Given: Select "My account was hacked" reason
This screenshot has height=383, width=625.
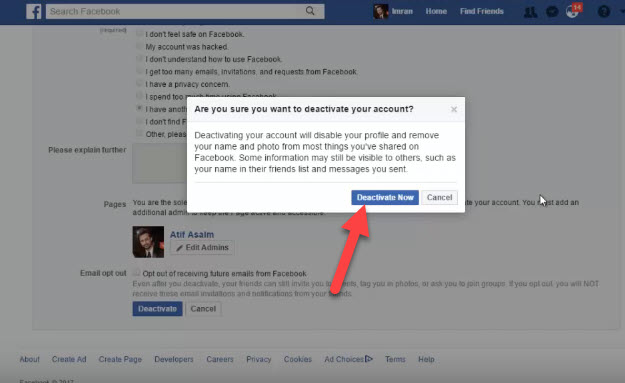Looking at the screenshot, I should 139,46.
